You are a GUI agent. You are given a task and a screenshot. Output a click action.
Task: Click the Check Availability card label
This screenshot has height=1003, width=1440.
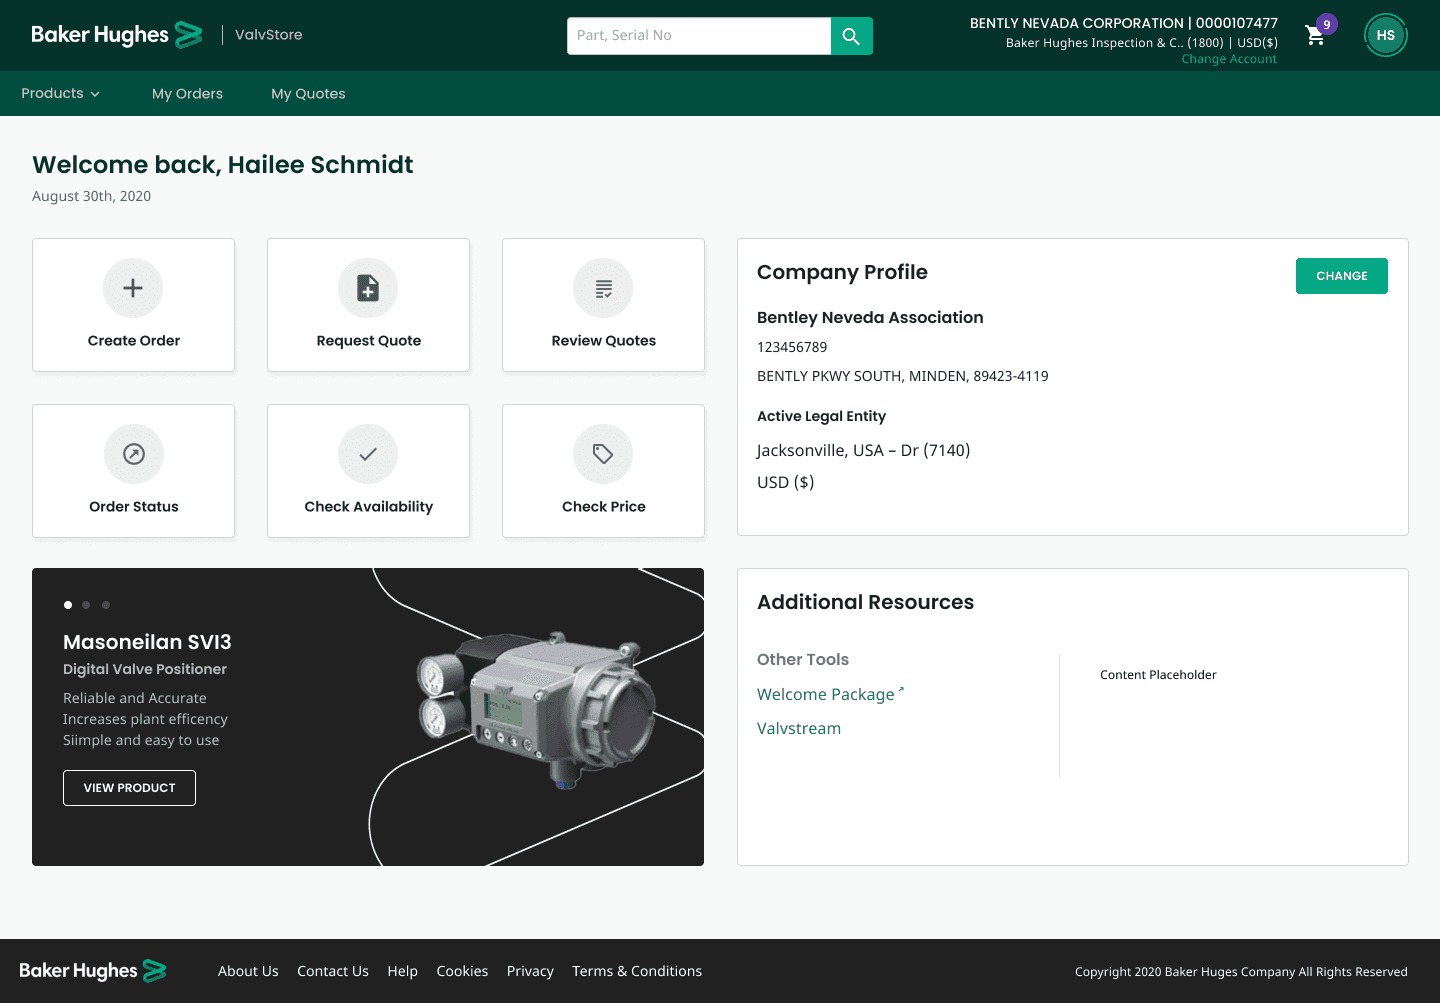(369, 507)
